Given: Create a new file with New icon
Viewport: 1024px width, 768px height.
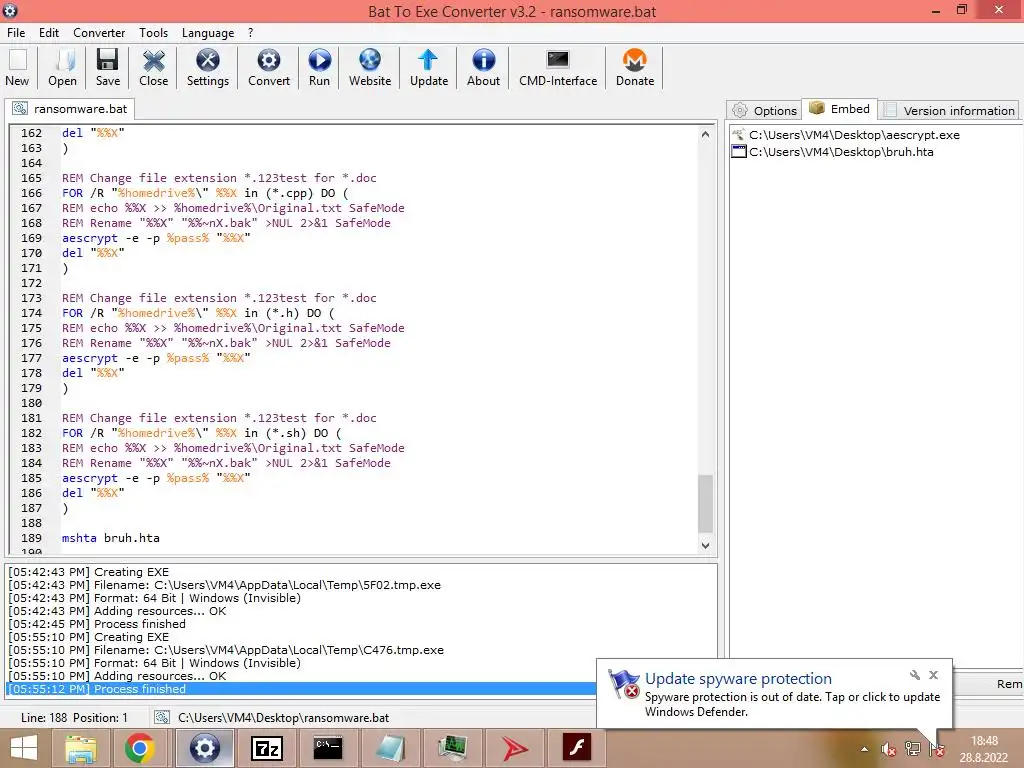Looking at the screenshot, I should coord(18,67).
